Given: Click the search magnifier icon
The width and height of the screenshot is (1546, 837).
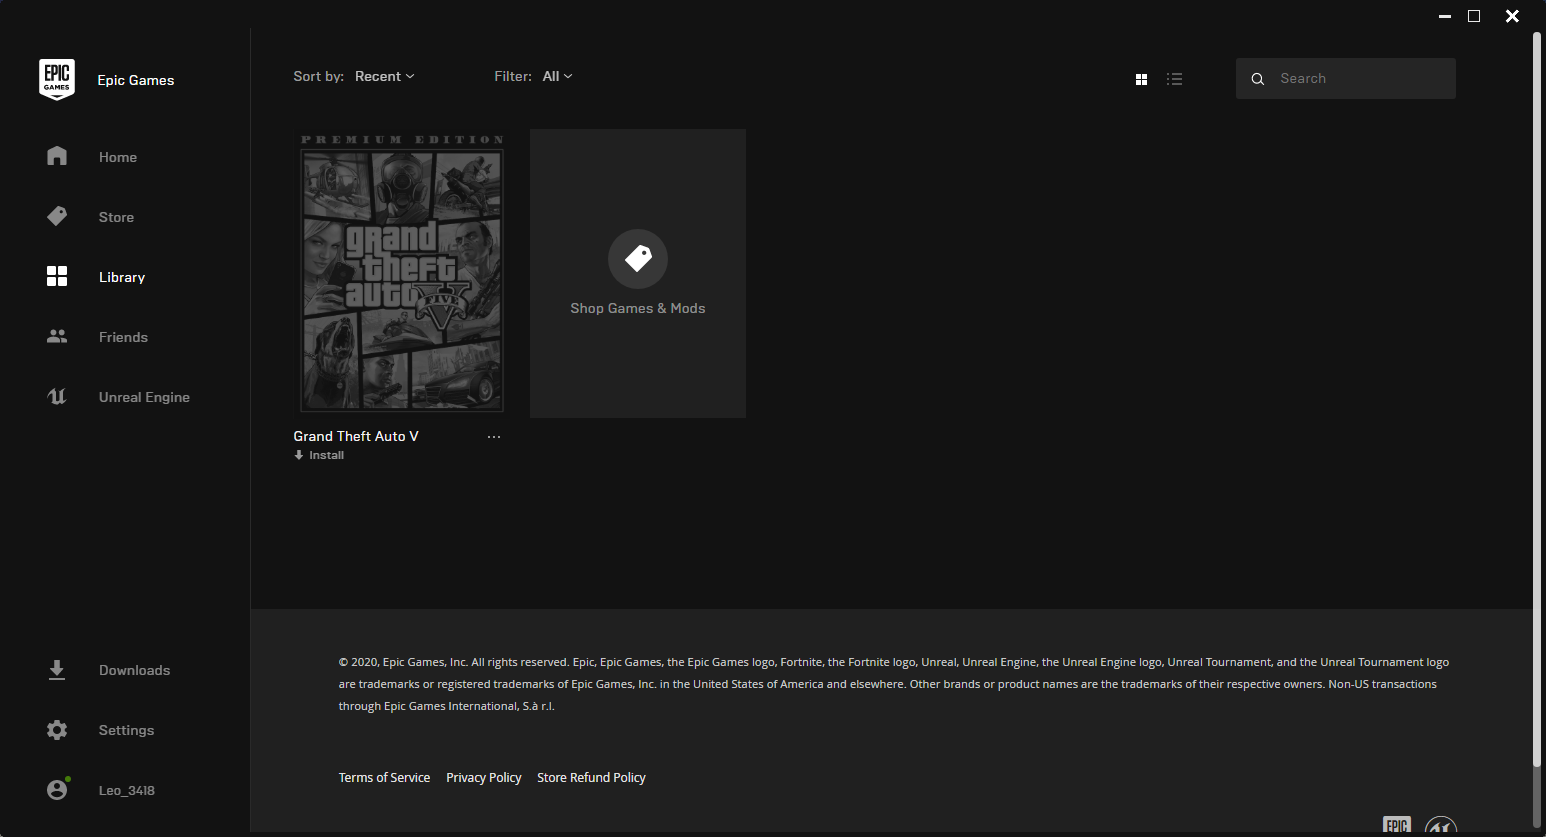Looking at the screenshot, I should tap(1258, 79).
